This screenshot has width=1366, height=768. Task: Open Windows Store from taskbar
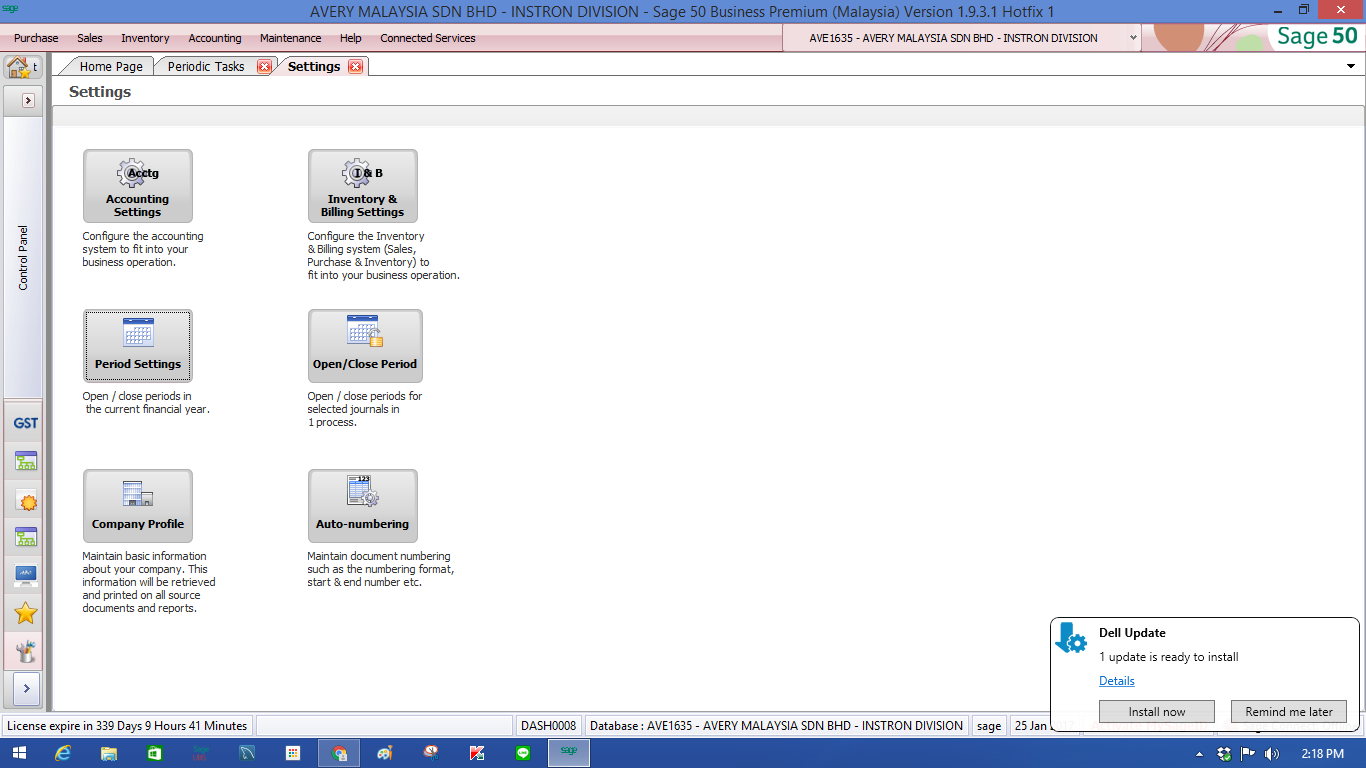155,753
